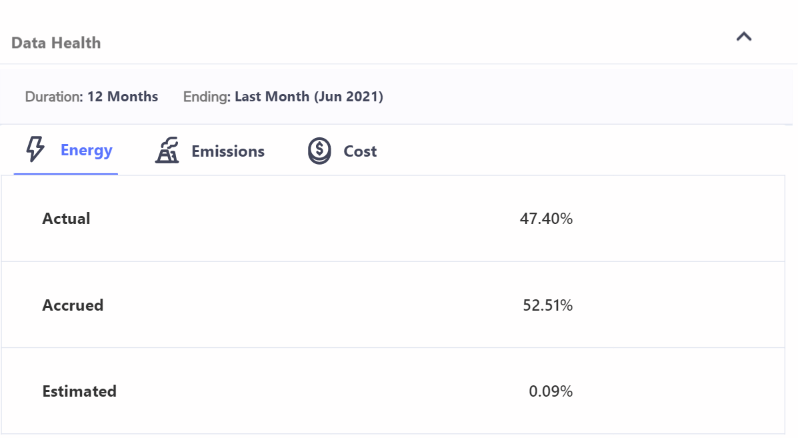The height and width of the screenshot is (438, 798).
Task: Click the Ending label text
Action: 207,96
